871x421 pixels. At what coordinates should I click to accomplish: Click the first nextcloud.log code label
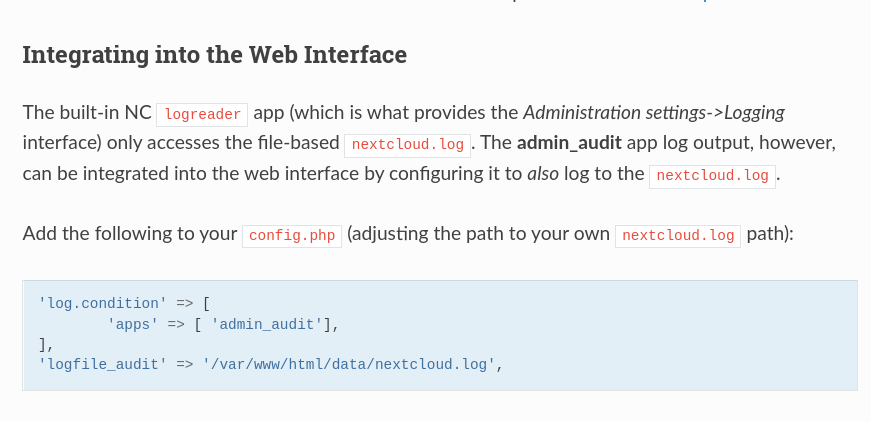click(407, 144)
